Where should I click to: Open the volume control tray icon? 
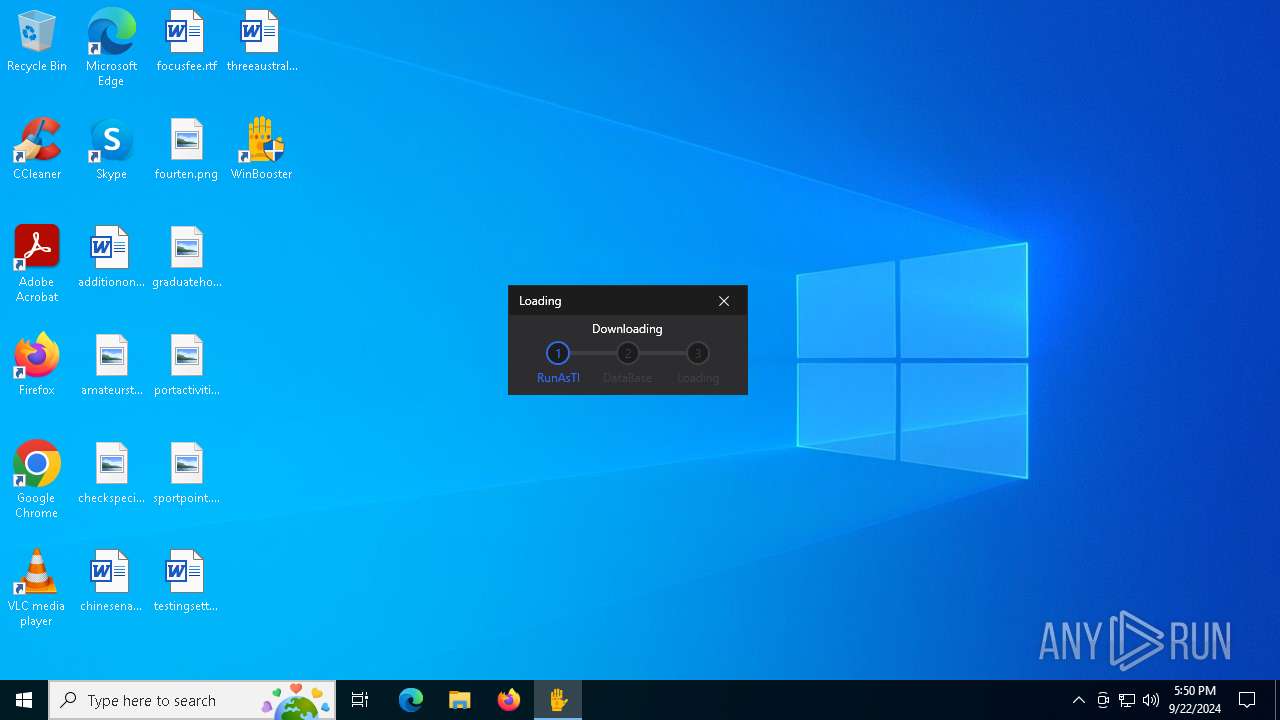pyautogui.click(x=1151, y=700)
